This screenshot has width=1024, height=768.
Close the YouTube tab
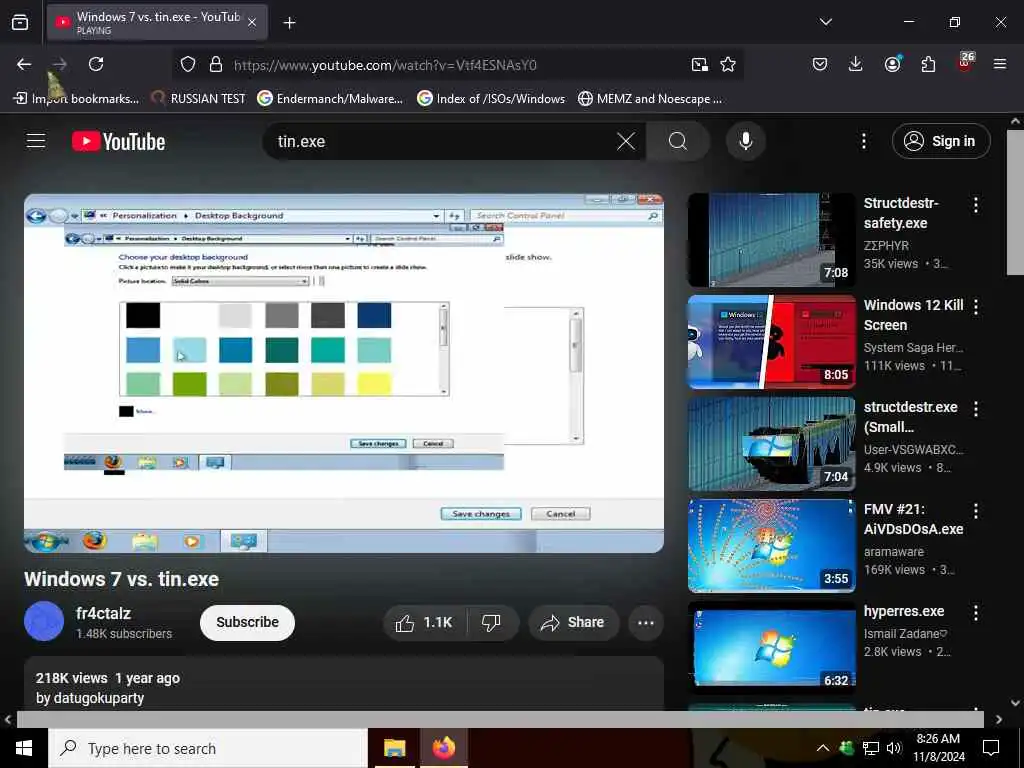(252, 22)
